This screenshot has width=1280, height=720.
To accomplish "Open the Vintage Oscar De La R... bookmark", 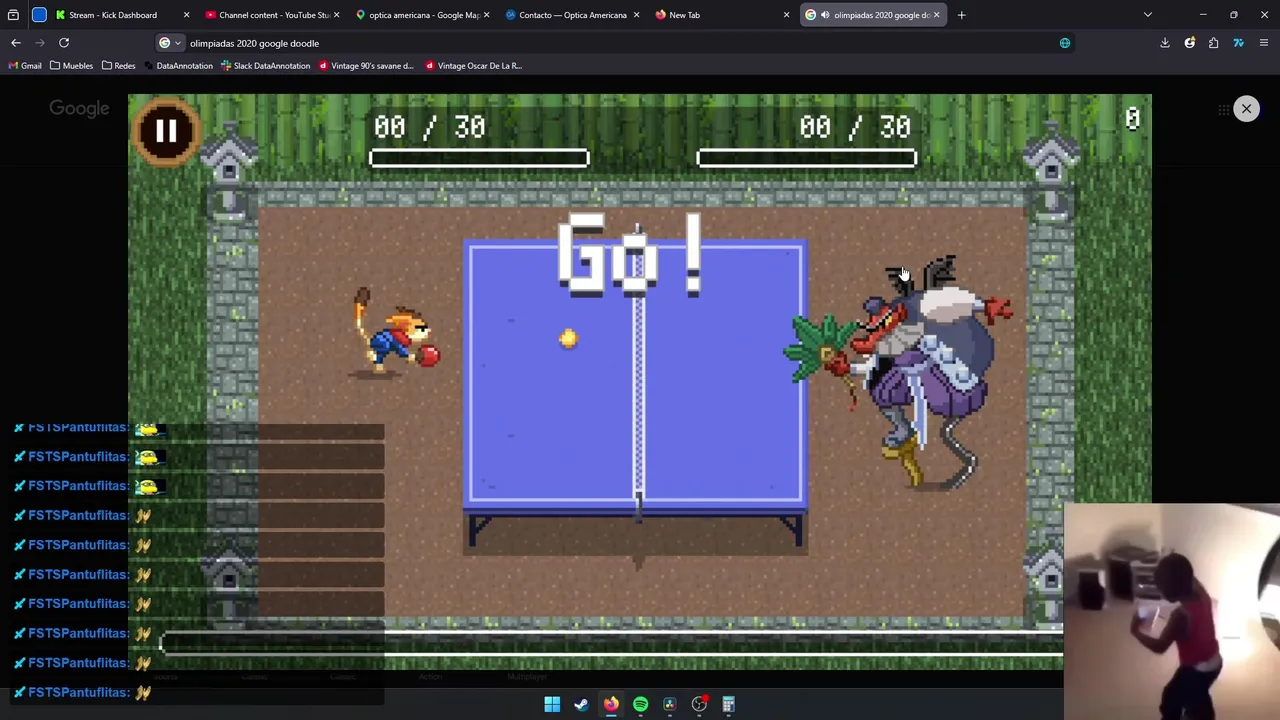I will pyautogui.click(x=473, y=66).
